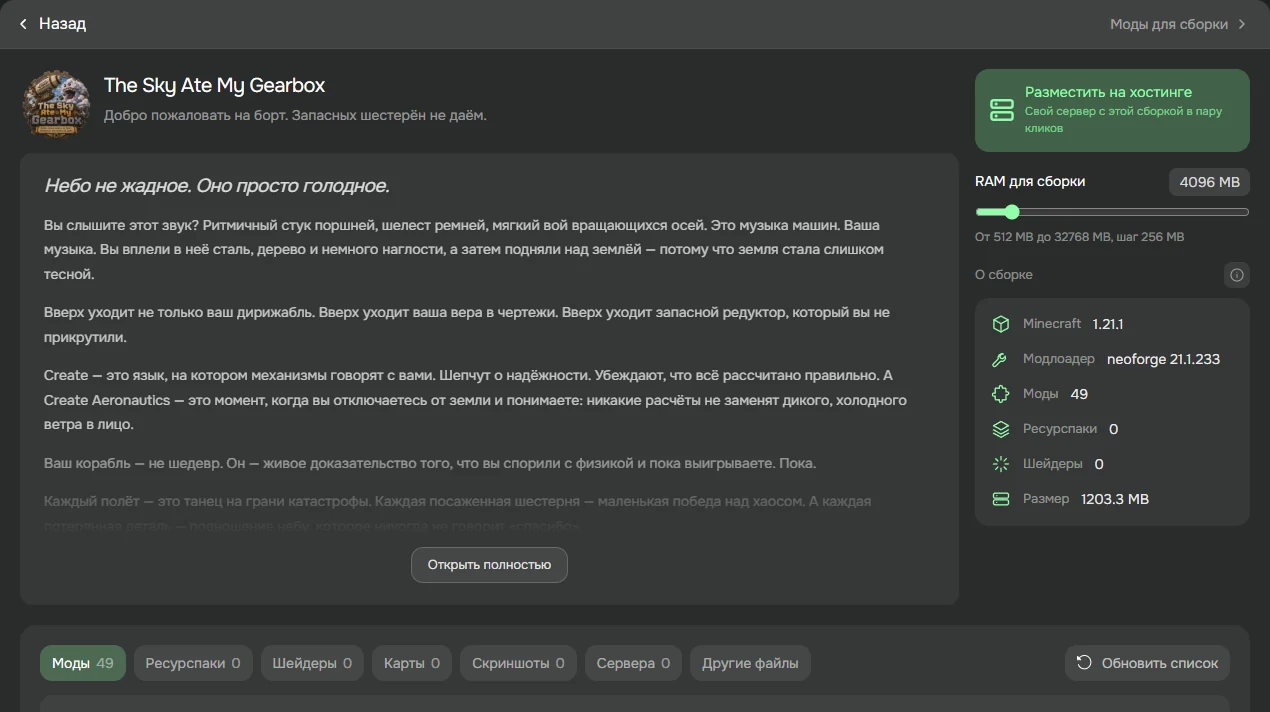The height and width of the screenshot is (712, 1270).
Task: Click the RAM для сборки label
Action: (x=1030, y=182)
